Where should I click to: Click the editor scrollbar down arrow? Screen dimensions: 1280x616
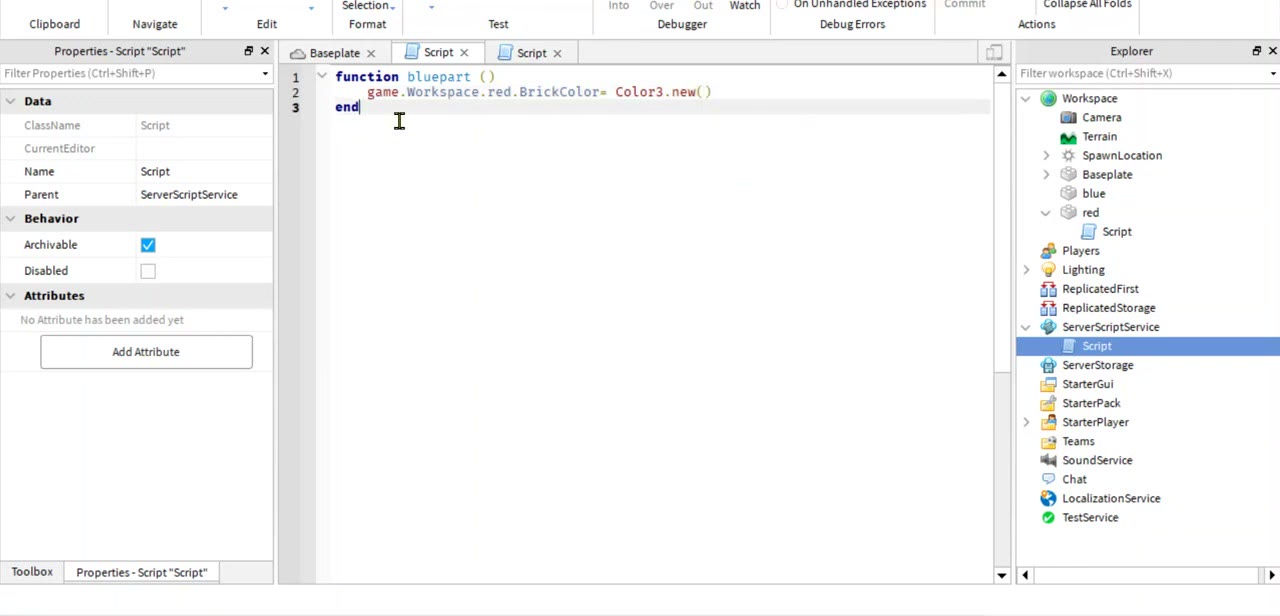point(1001,575)
